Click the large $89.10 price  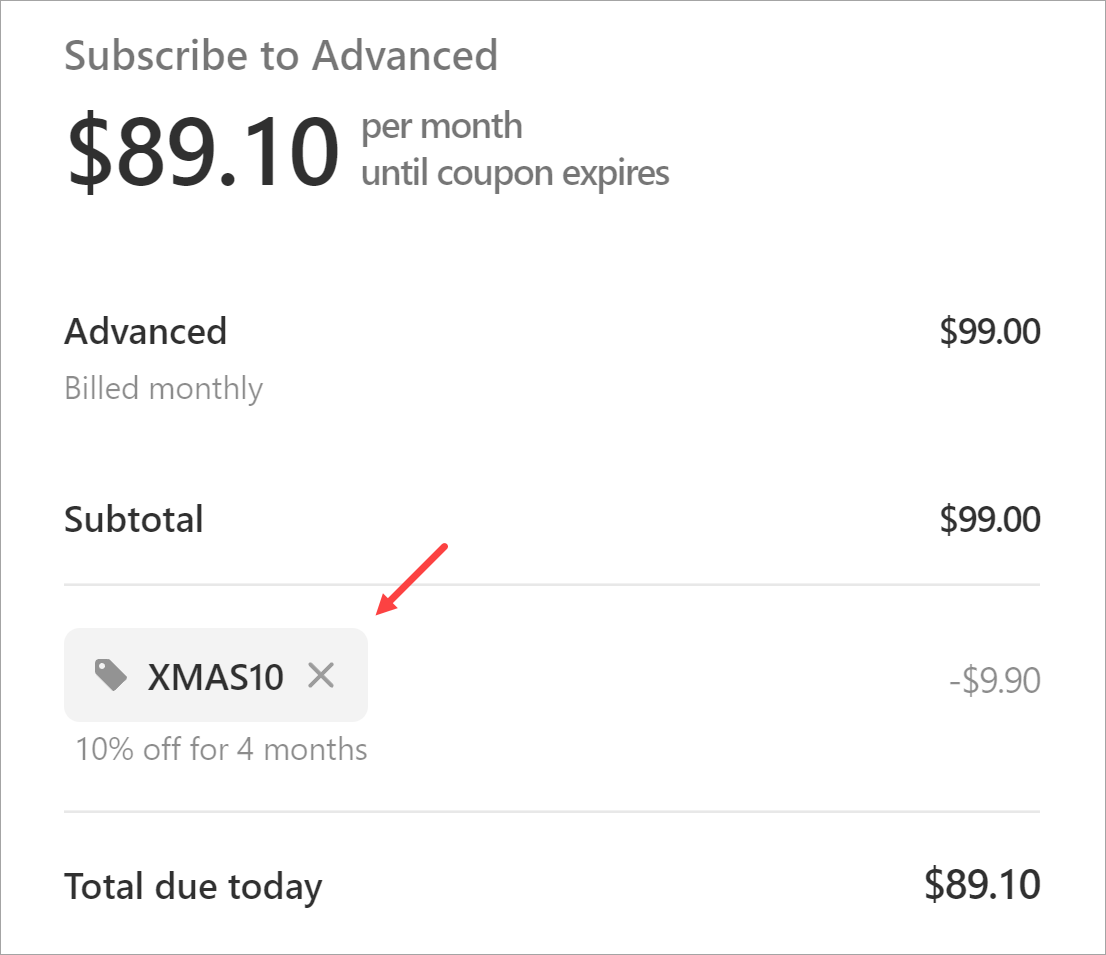click(x=203, y=152)
